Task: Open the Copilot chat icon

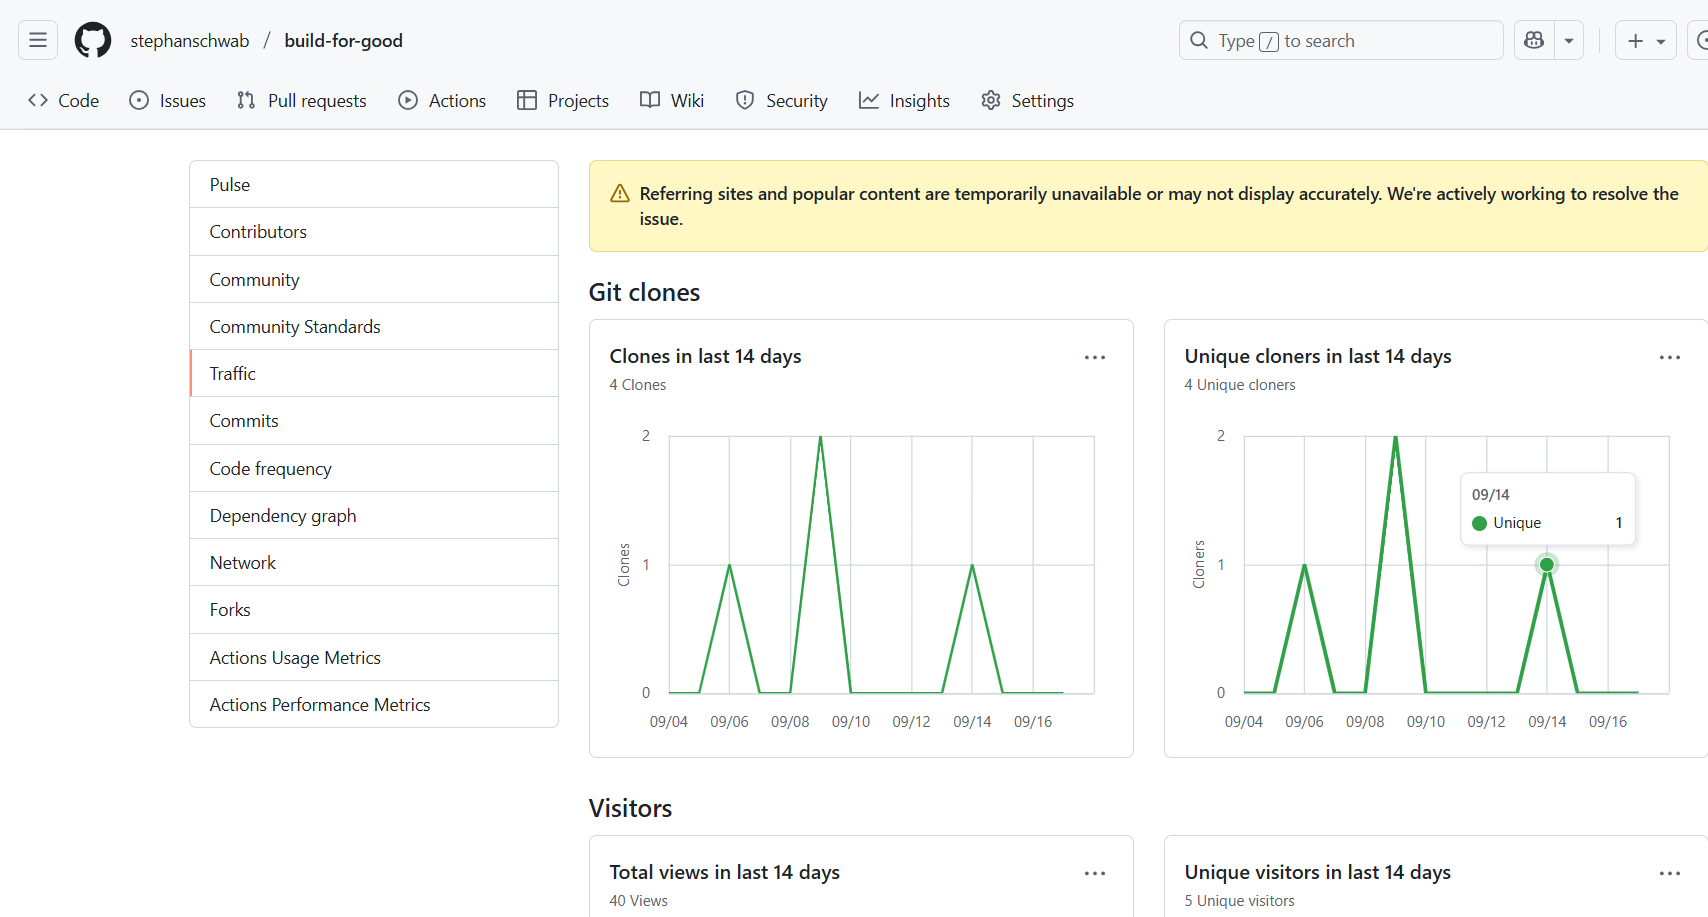Action: [1534, 41]
